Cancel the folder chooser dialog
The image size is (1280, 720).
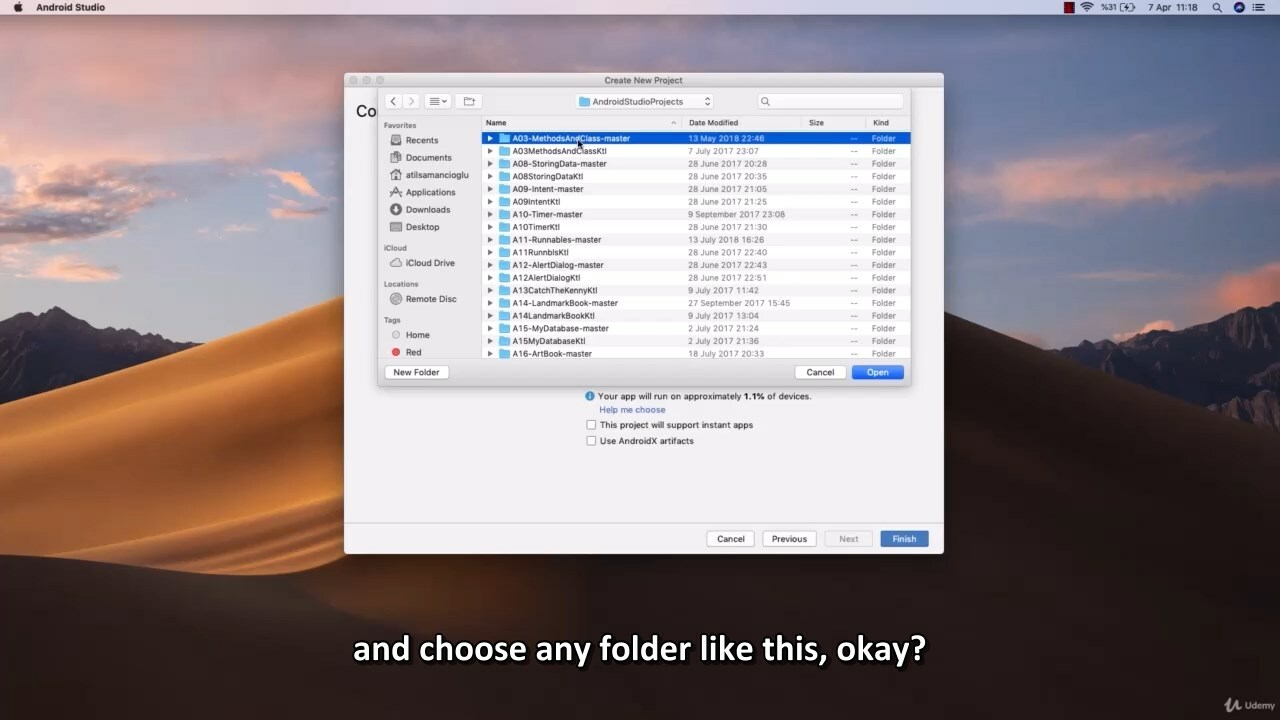(820, 372)
